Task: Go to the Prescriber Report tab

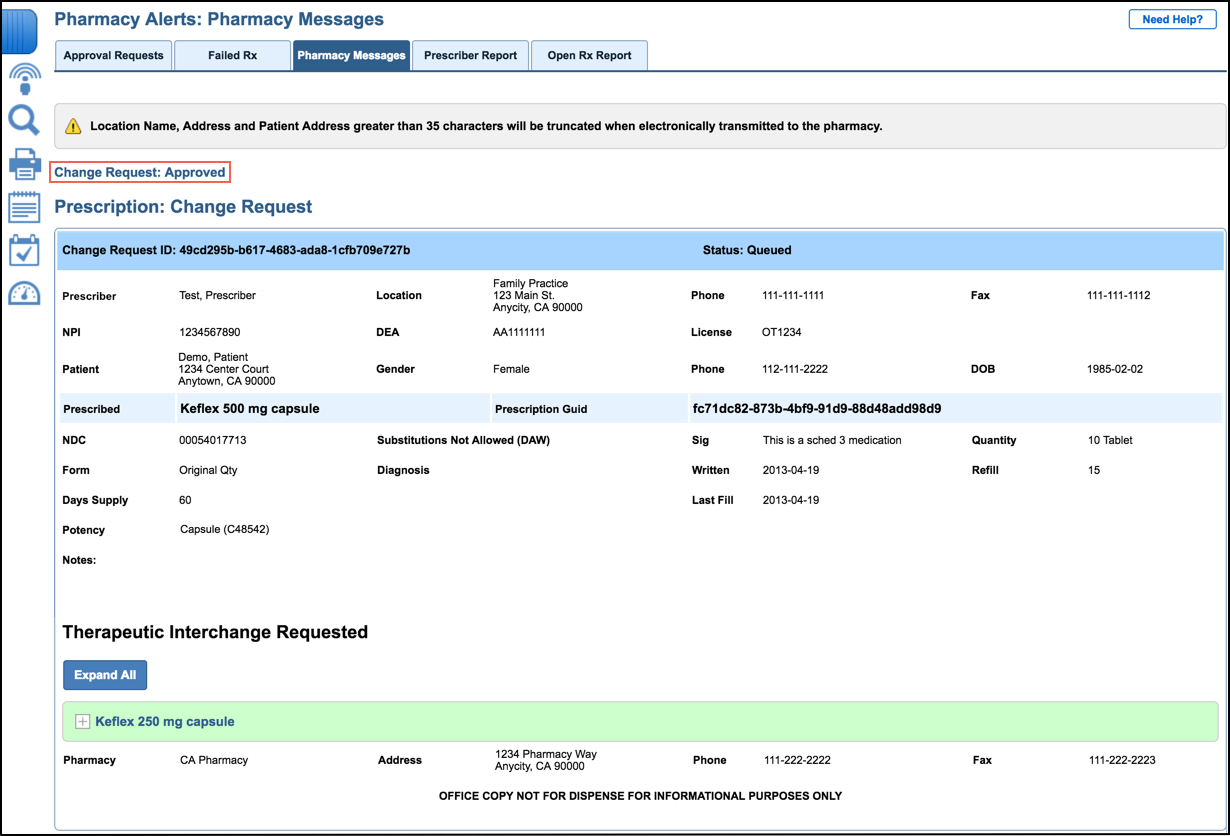Action: coord(470,56)
